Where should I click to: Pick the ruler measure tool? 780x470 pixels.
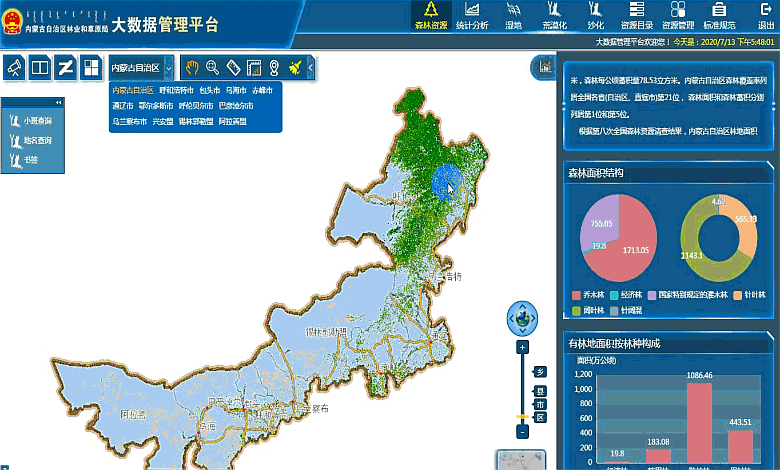tap(233, 68)
